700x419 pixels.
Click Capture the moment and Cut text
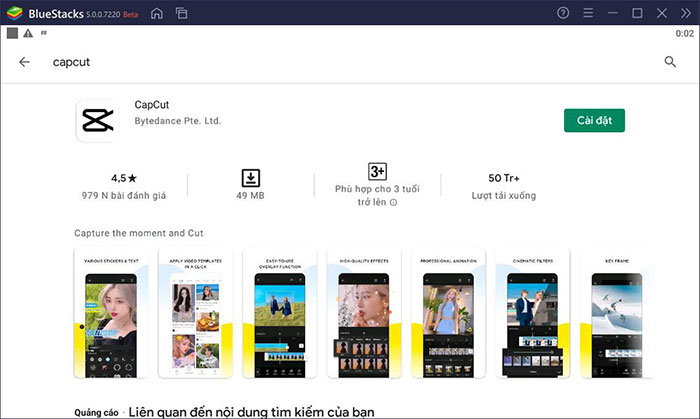coord(139,233)
